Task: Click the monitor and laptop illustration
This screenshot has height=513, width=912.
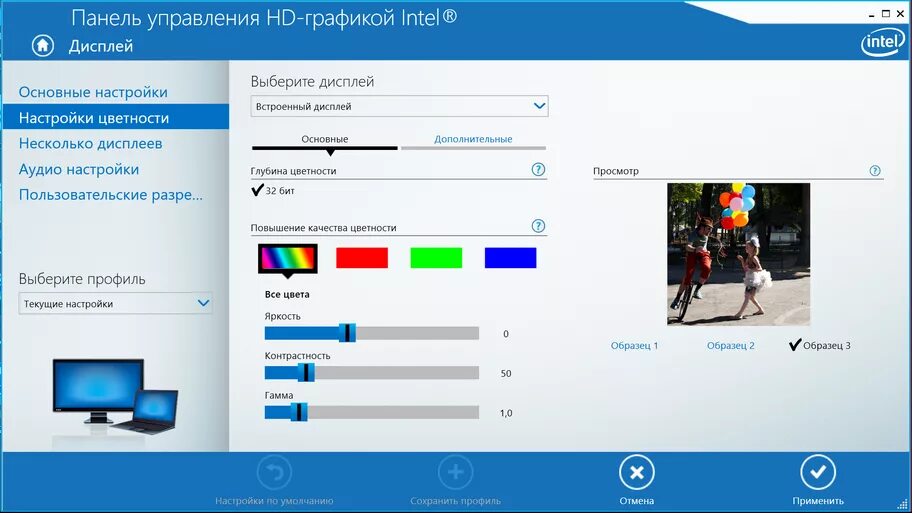Action: (x=115, y=396)
